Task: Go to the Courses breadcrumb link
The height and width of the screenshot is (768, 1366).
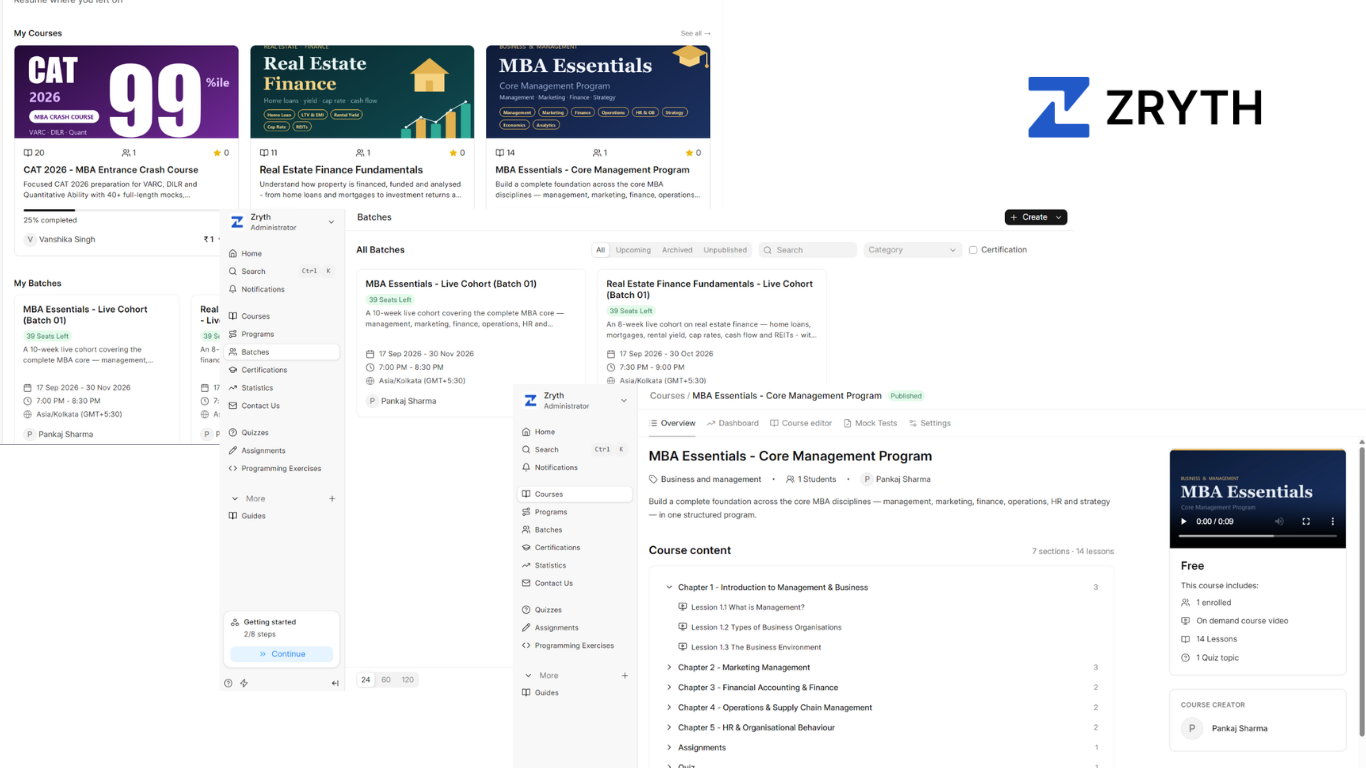Action: 667,396
